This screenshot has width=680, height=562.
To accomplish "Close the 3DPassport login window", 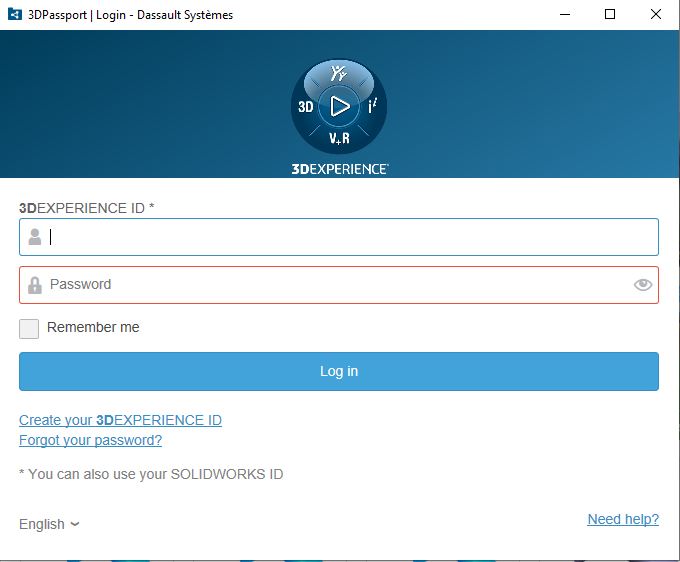I will pos(655,15).
